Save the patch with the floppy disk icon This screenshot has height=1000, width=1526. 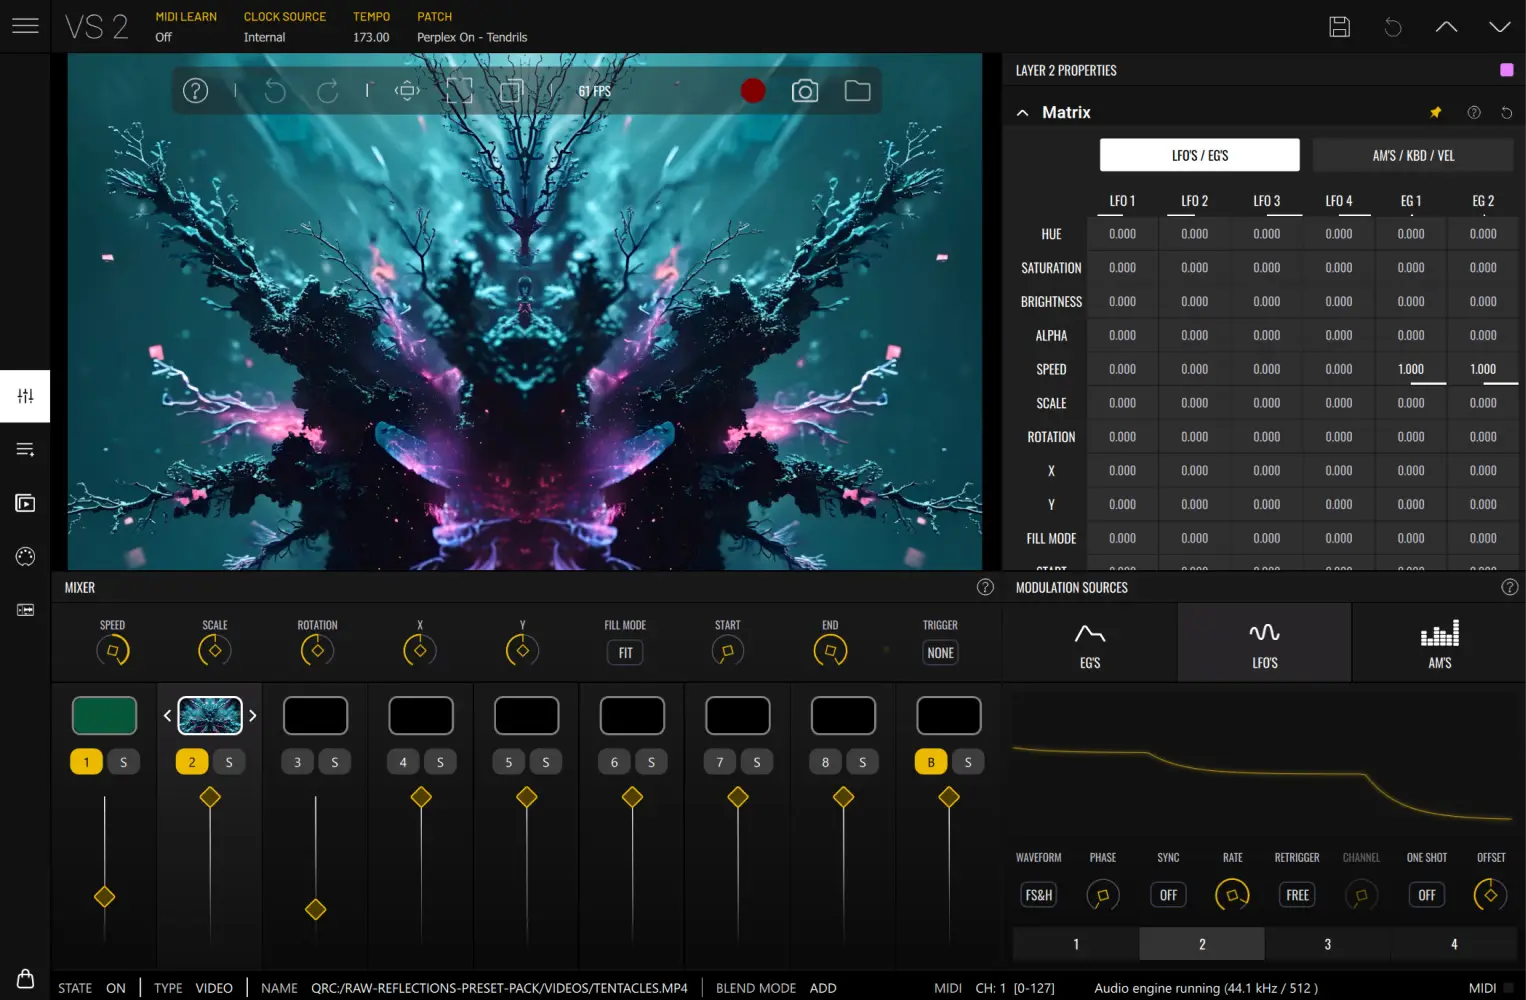pyautogui.click(x=1339, y=27)
